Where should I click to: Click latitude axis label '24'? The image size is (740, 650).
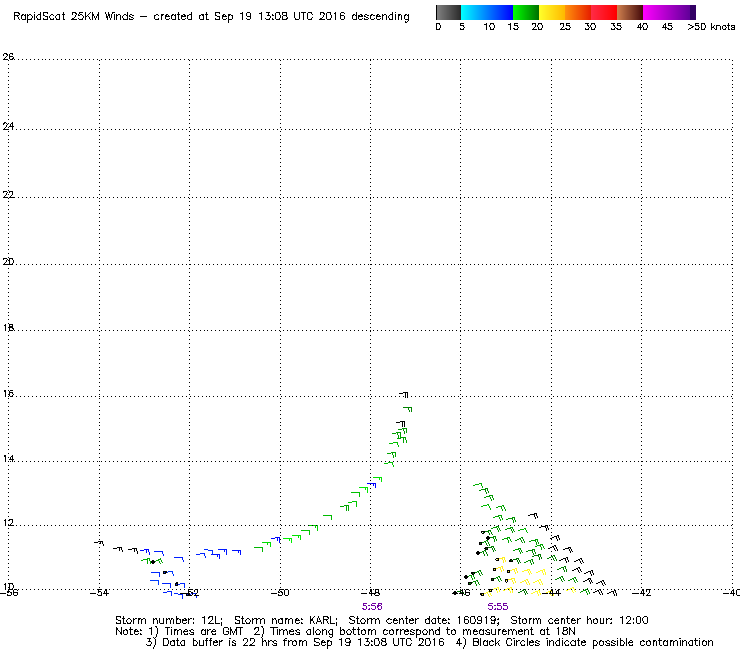point(8,126)
